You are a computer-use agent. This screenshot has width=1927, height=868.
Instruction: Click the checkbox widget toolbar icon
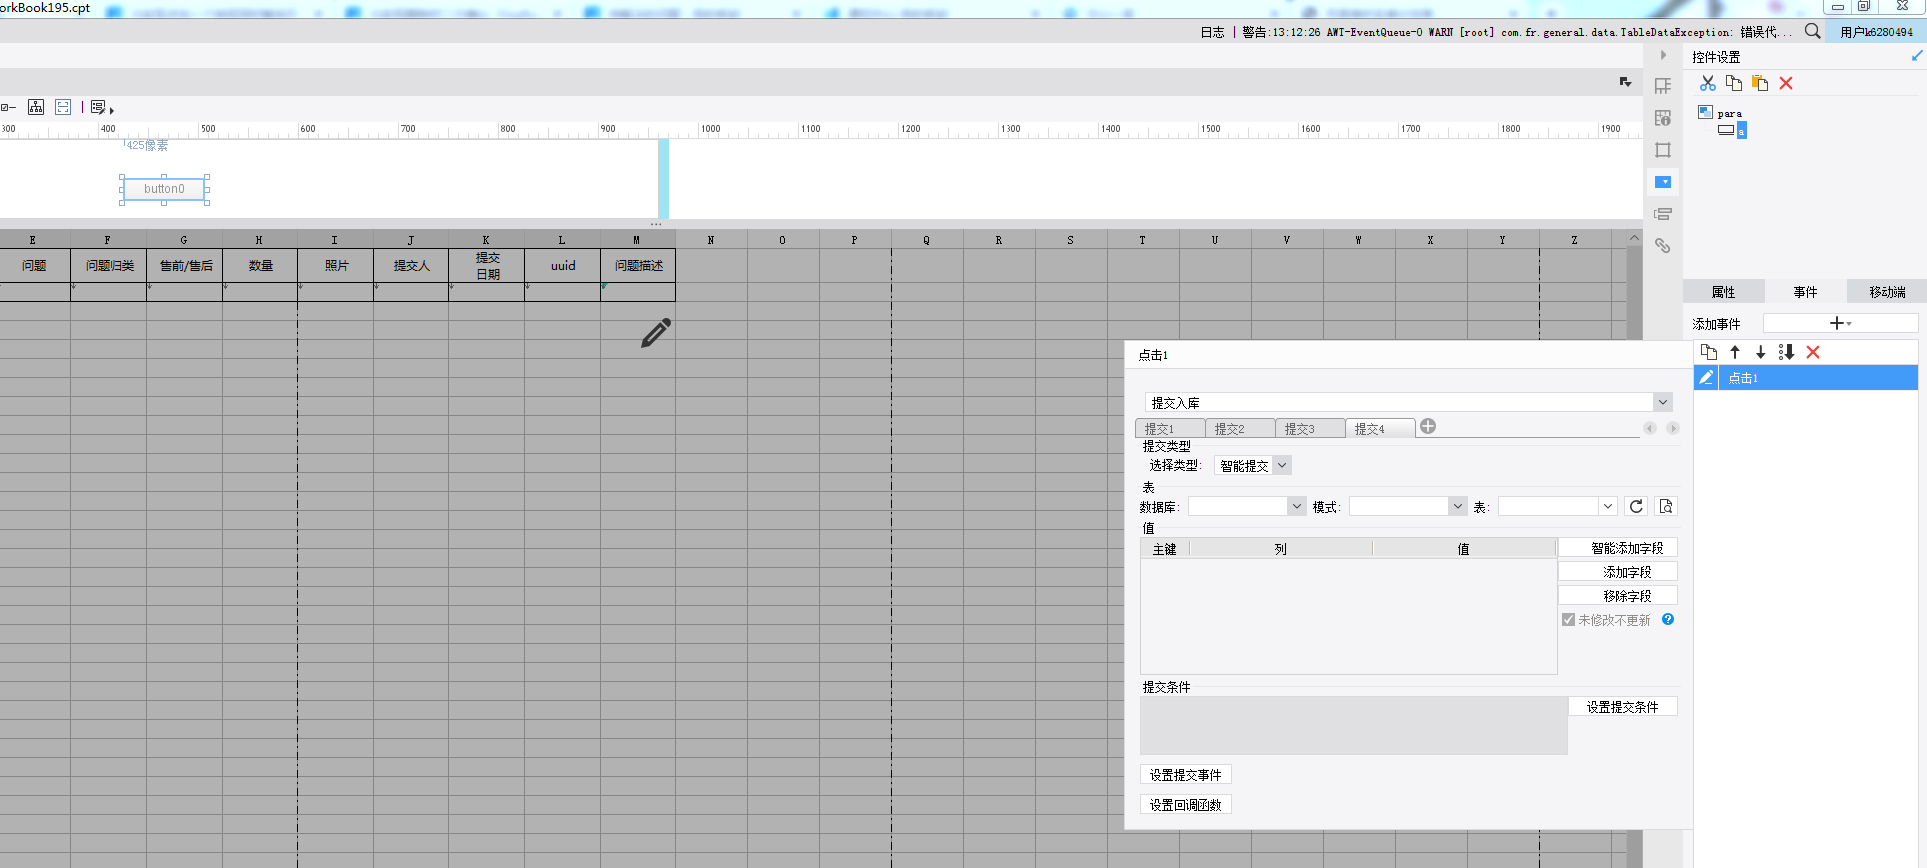point(8,107)
